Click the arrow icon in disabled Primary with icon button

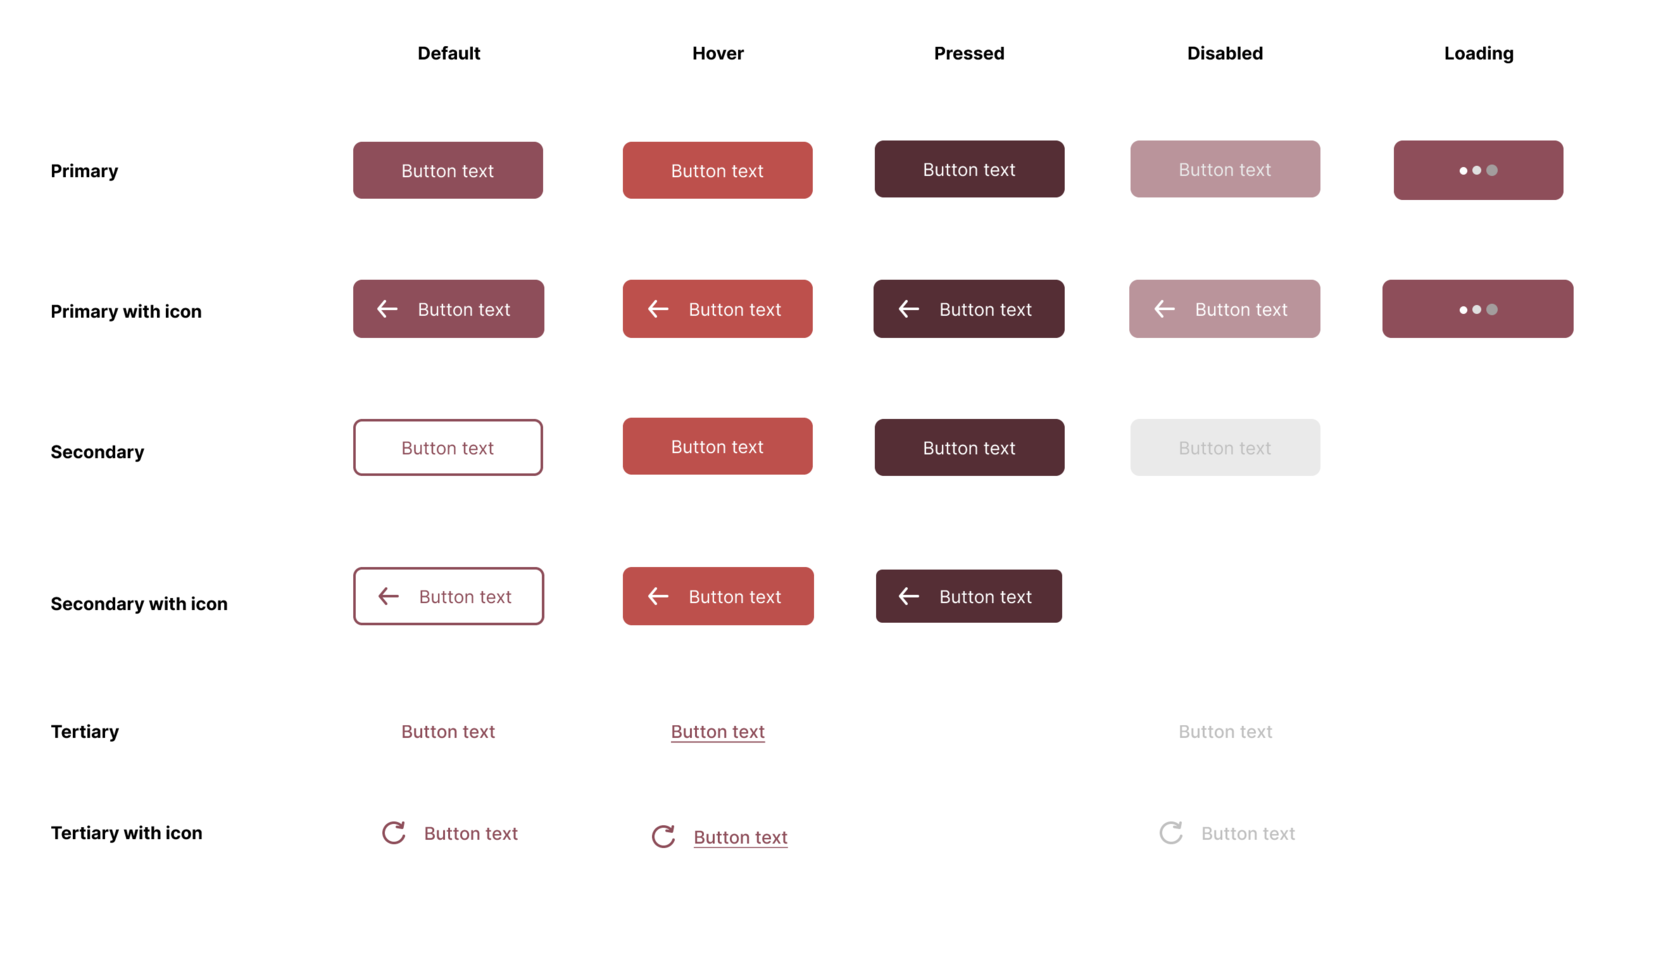coord(1164,310)
